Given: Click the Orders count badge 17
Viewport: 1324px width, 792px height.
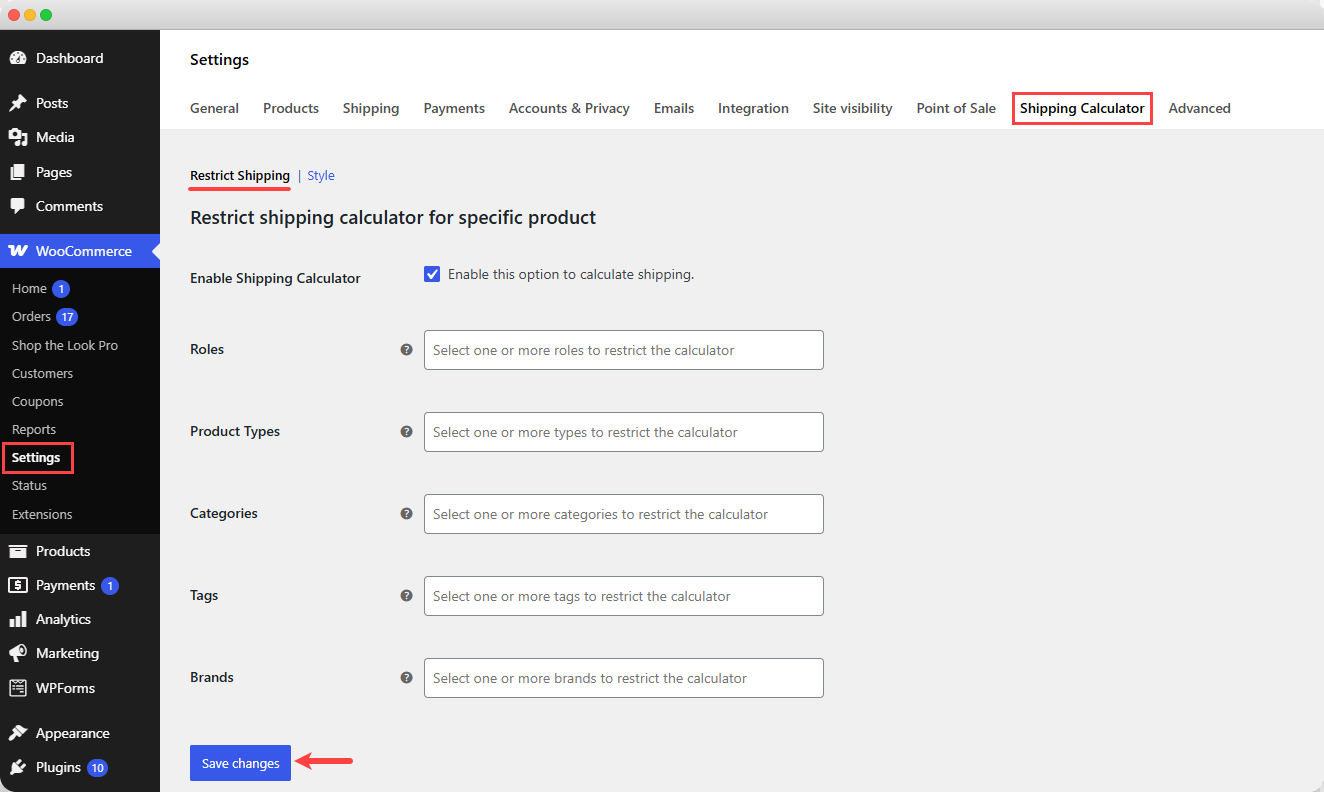Looking at the screenshot, I should click(x=67, y=317).
